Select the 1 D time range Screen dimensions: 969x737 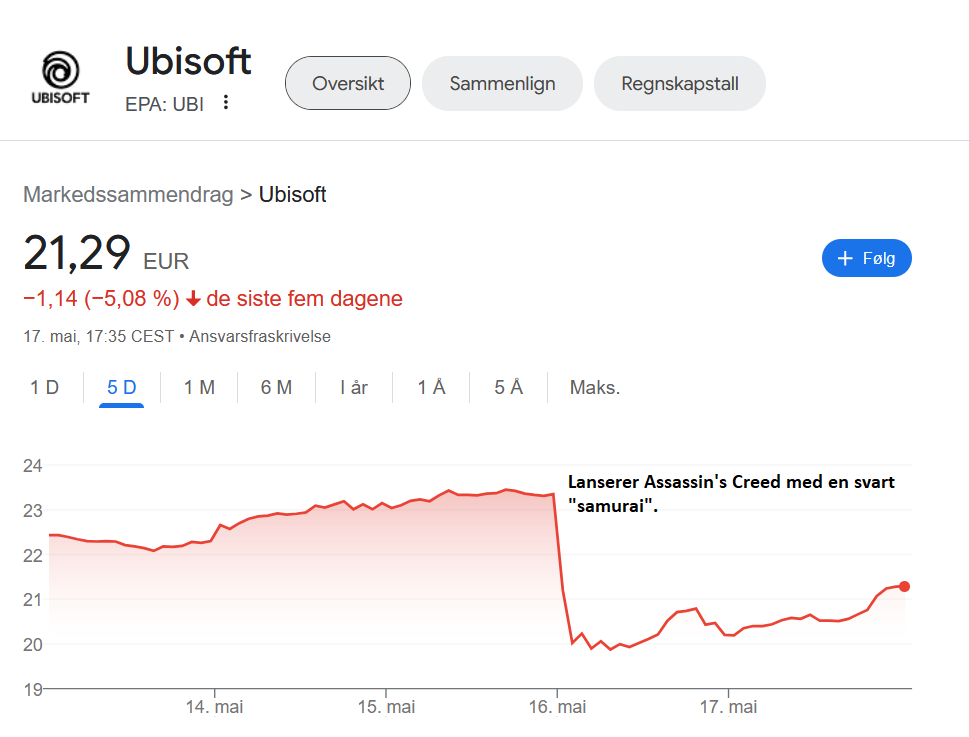(x=44, y=387)
